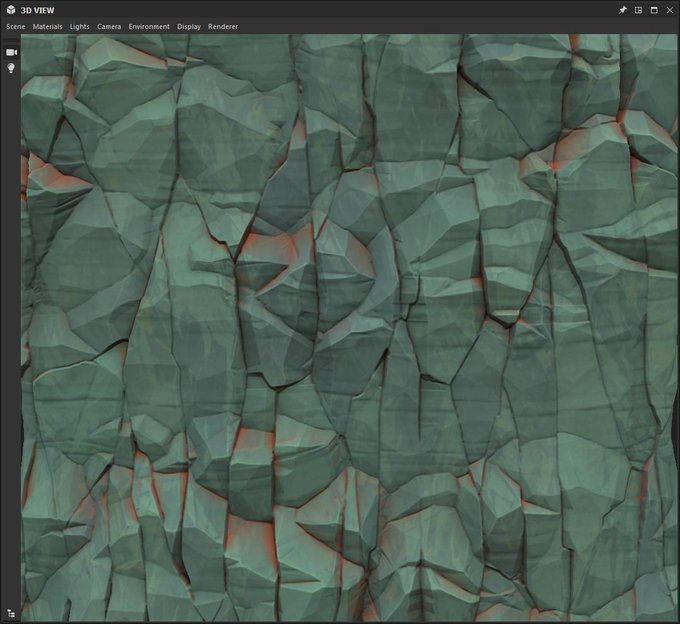The height and width of the screenshot is (624, 680).
Task: Open the Environment menu
Action: tap(149, 26)
